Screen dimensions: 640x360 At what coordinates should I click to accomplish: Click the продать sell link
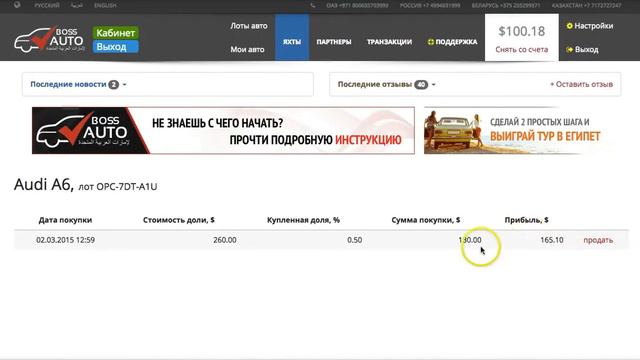[598, 240]
